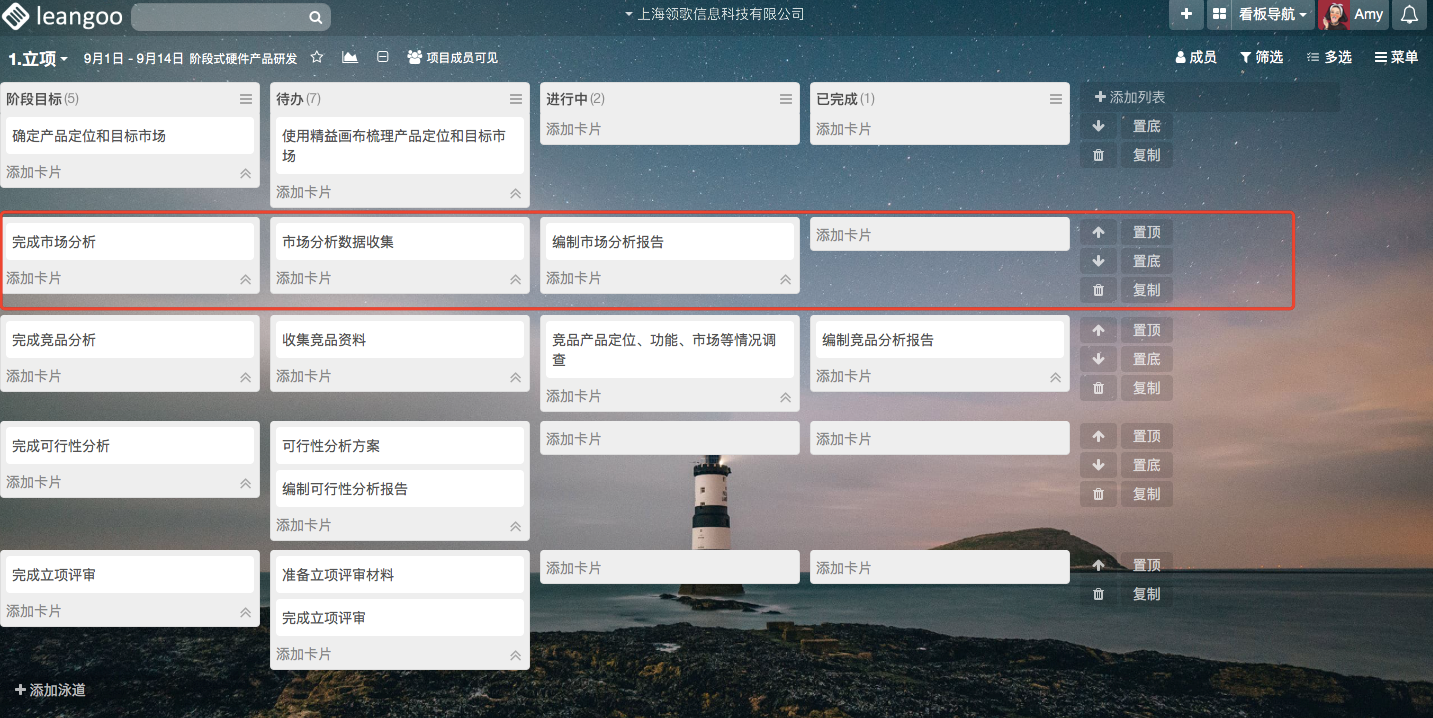1433x718 pixels.
Task: Open the 1.立项 board title dropdown
Action: tap(38, 58)
